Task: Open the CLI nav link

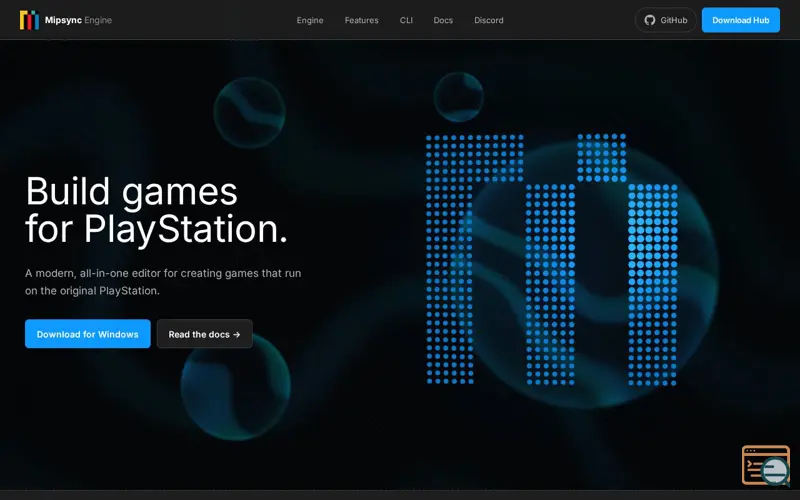Action: click(x=406, y=20)
